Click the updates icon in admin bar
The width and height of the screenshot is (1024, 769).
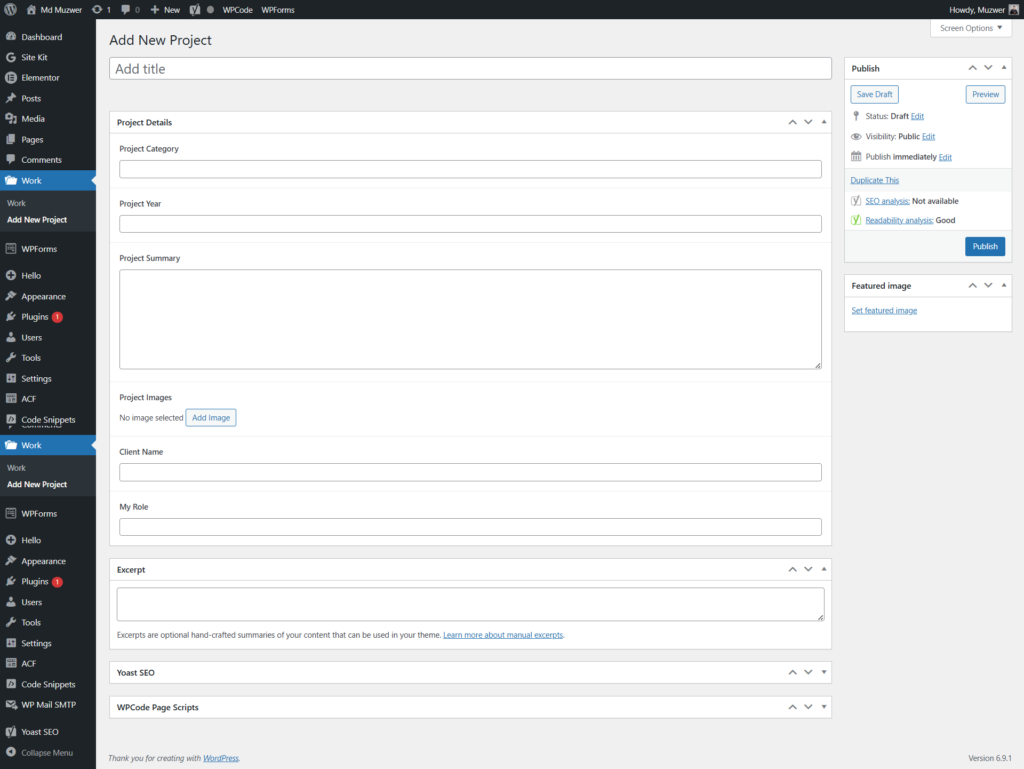pos(101,9)
